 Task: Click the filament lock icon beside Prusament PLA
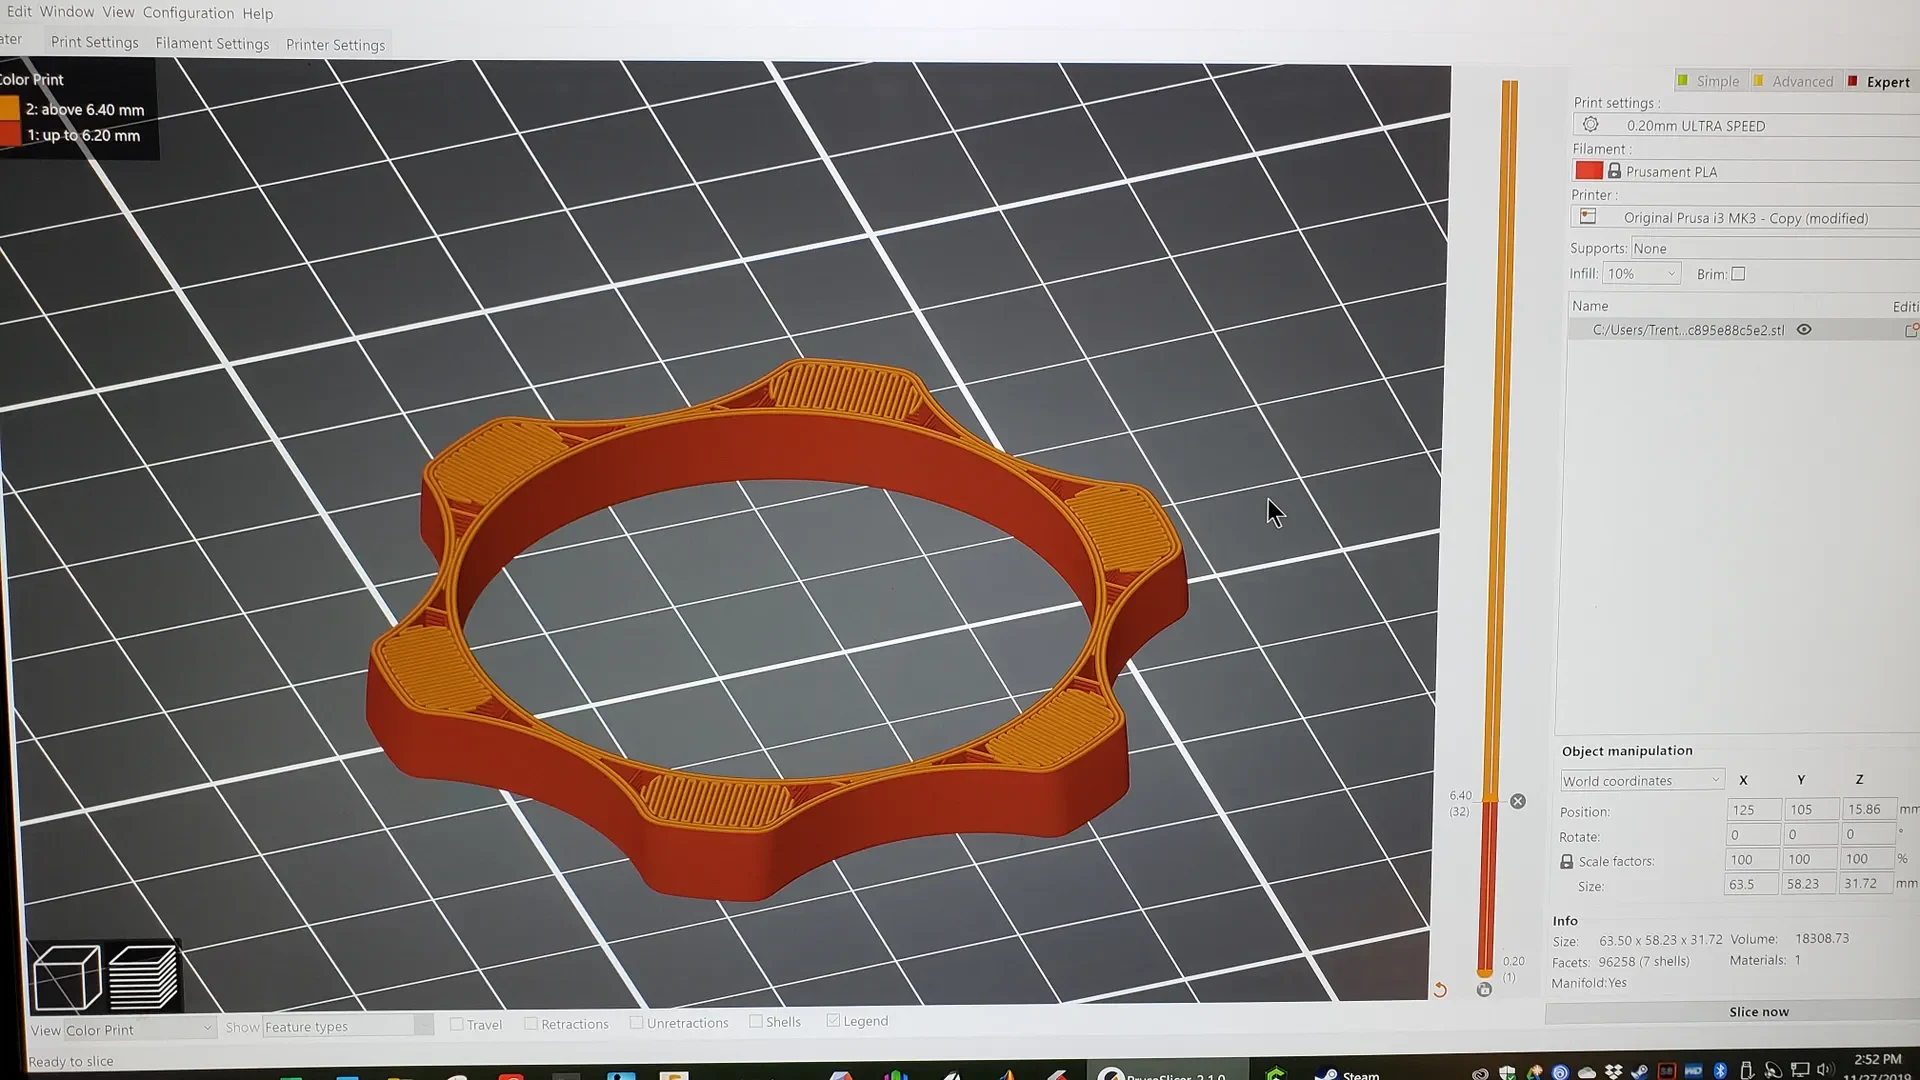[x=1614, y=171]
